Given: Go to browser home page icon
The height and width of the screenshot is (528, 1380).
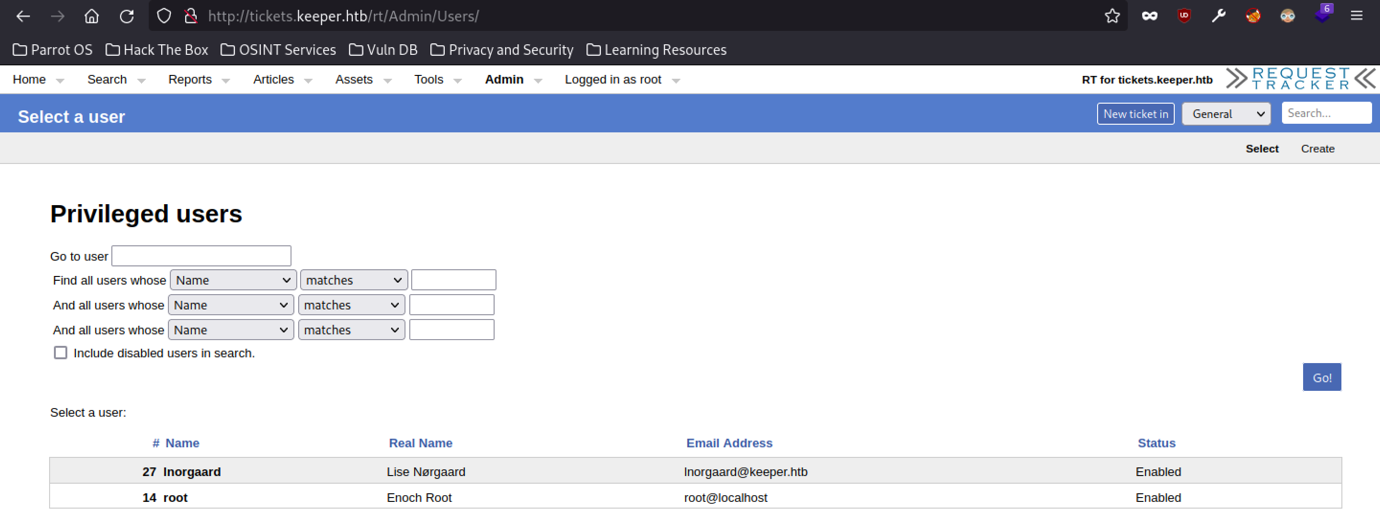Looking at the screenshot, I should pyautogui.click(x=92, y=16).
